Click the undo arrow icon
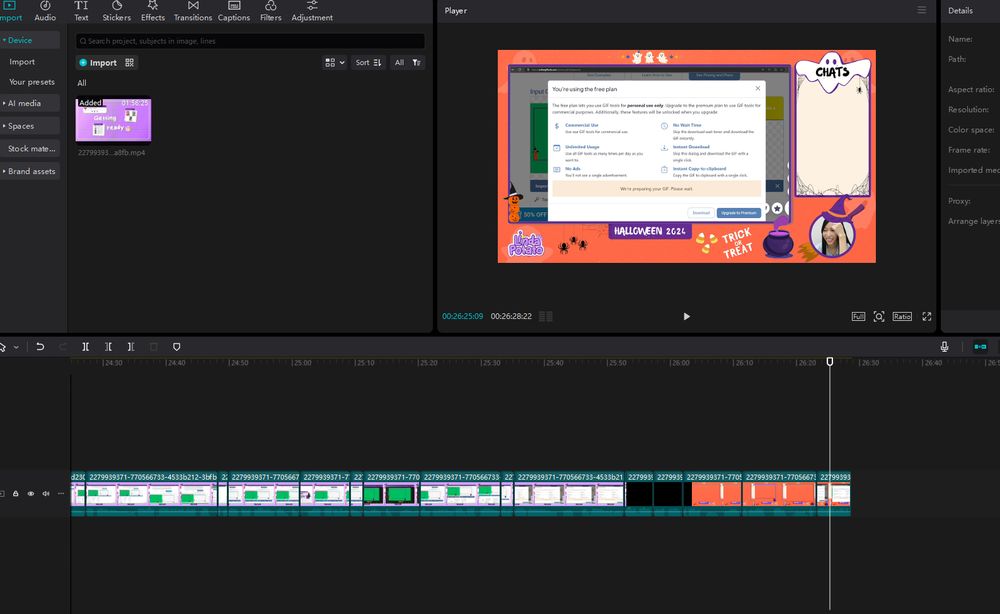Image resolution: width=1000 pixels, height=614 pixels. [x=40, y=347]
